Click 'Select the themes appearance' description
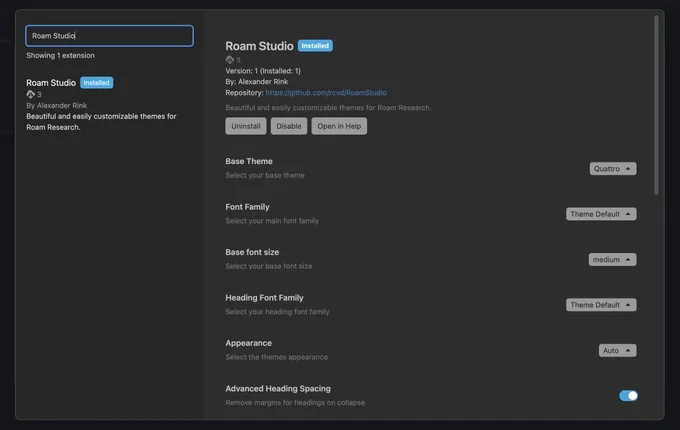The image size is (680, 430). 277,357
